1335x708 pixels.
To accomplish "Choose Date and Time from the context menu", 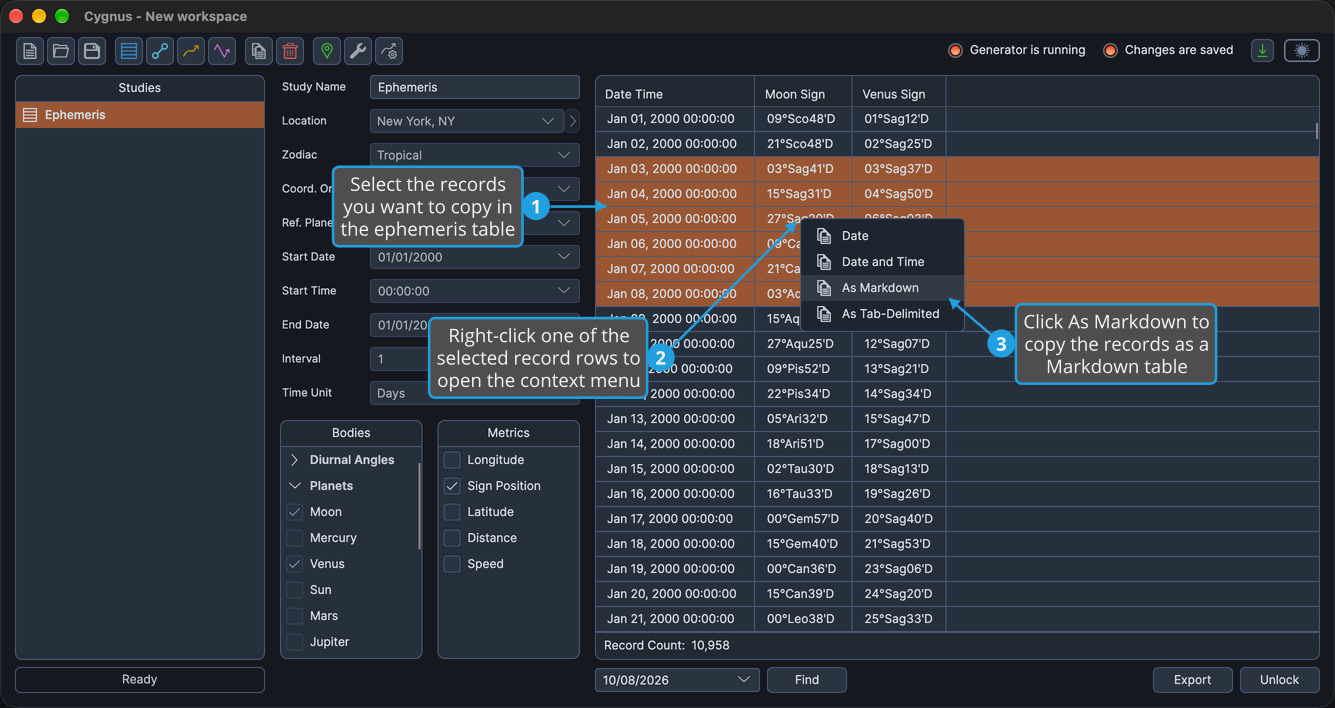I will pyautogui.click(x=882, y=262).
